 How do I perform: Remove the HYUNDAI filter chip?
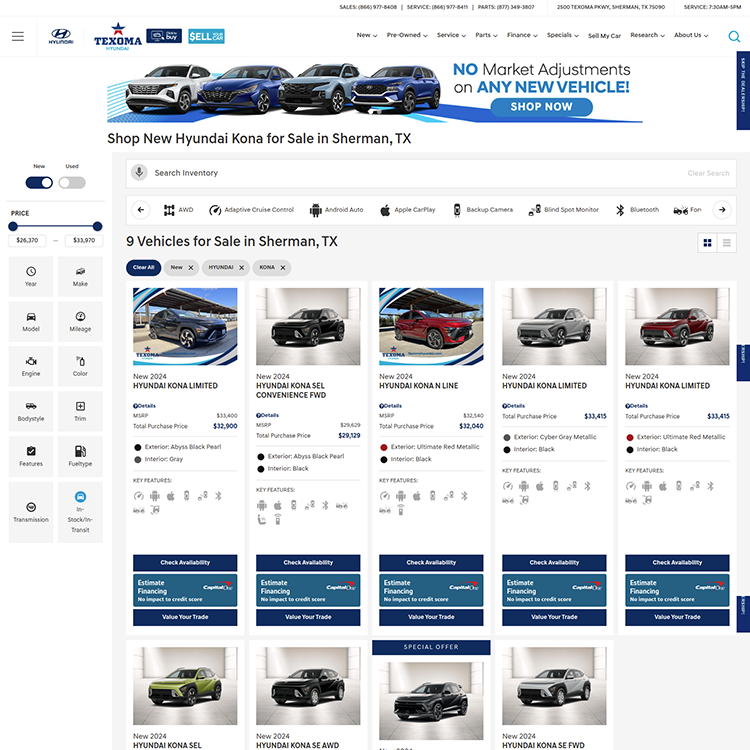click(x=242, y=268)
